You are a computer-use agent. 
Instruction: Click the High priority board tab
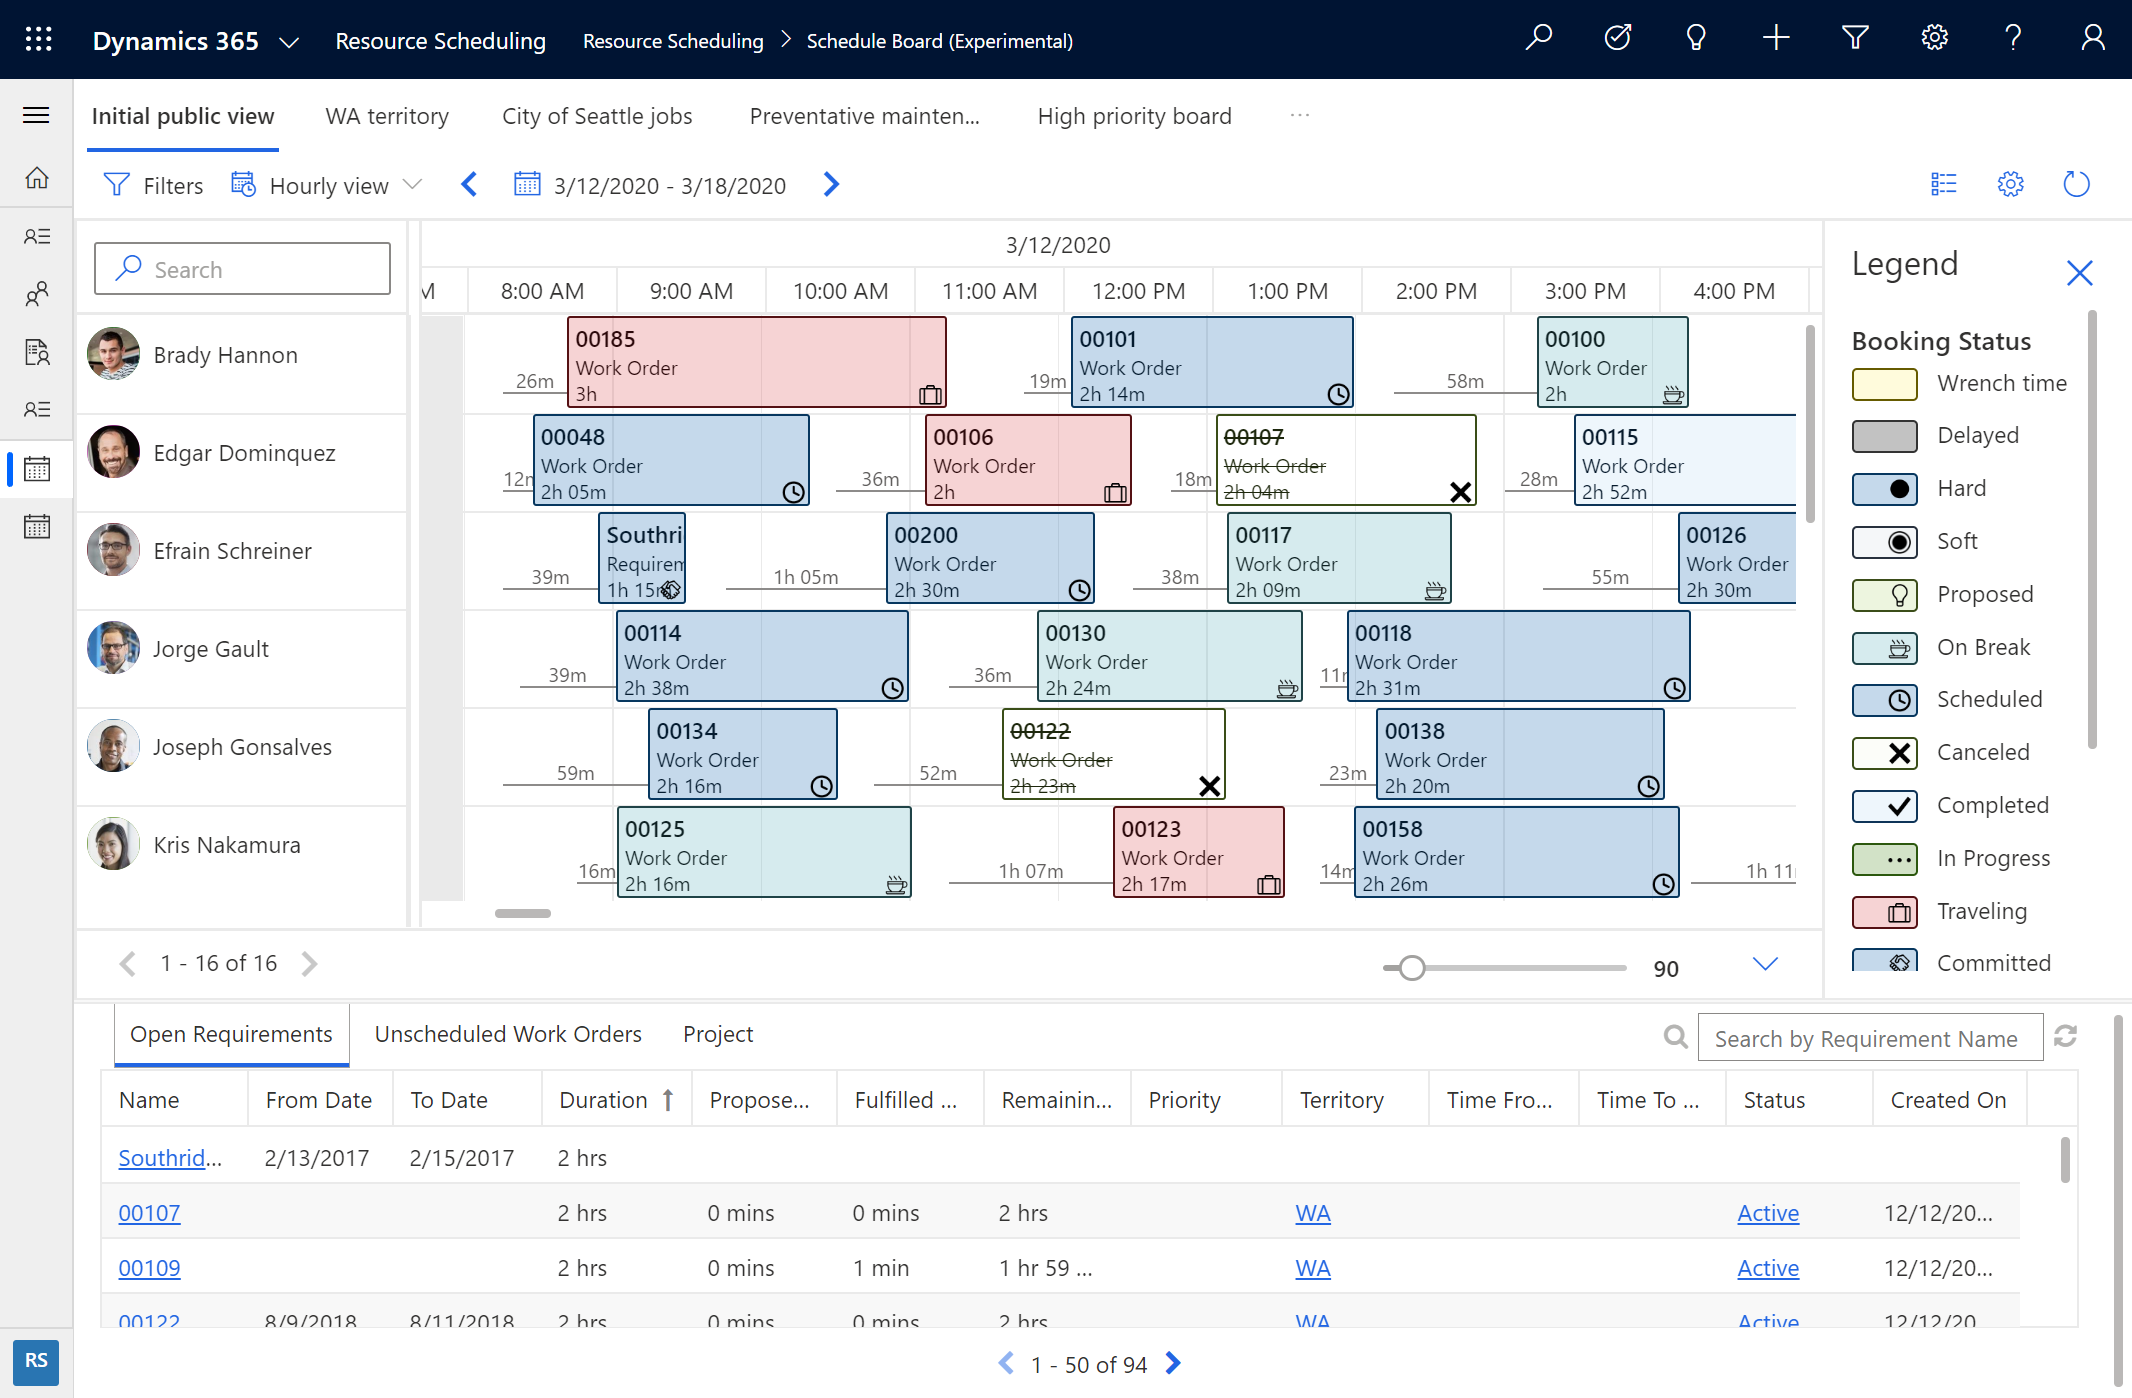click(1134, 114)
